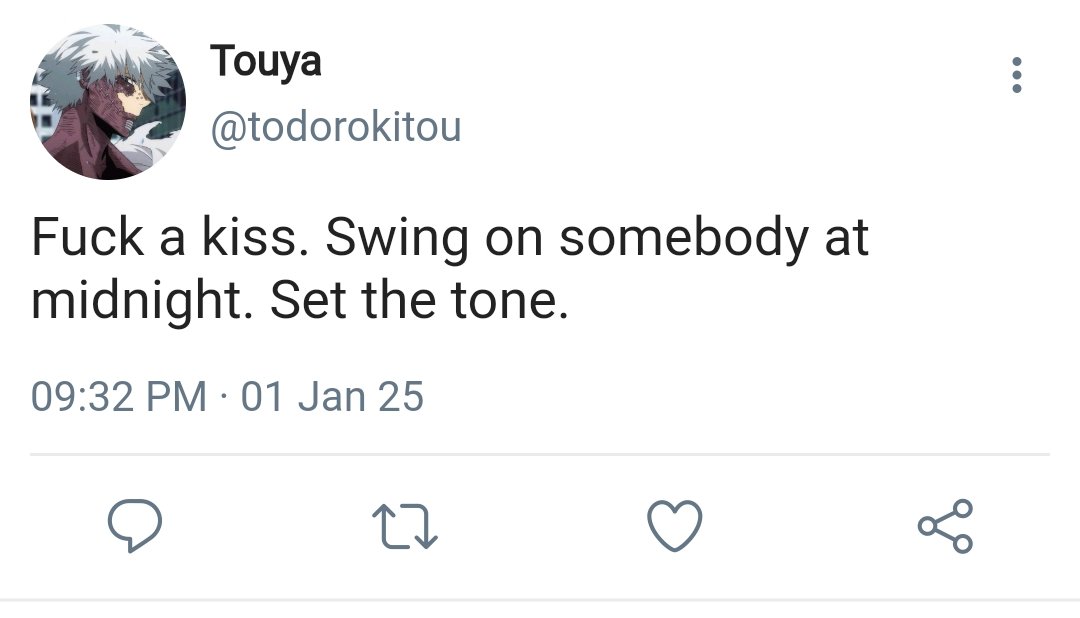1080x618 pixels.
Task: Open the three-dot more options menu
Action: (x=1016, y=76)
